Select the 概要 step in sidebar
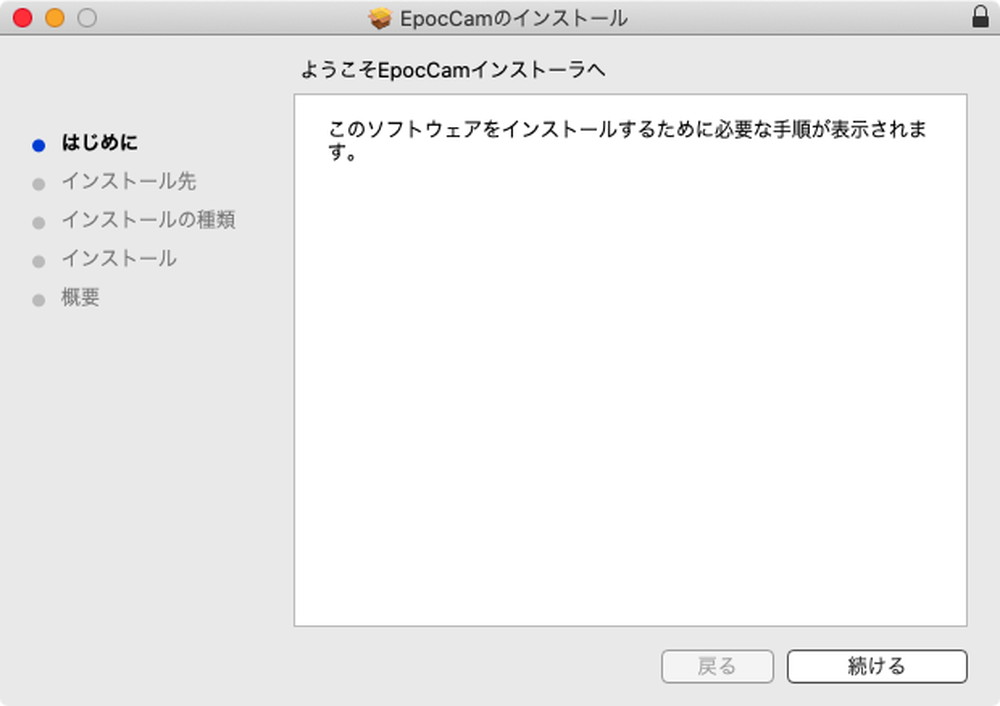The image size is (1000, 706). pyautogui.click(x=80, y=297)
